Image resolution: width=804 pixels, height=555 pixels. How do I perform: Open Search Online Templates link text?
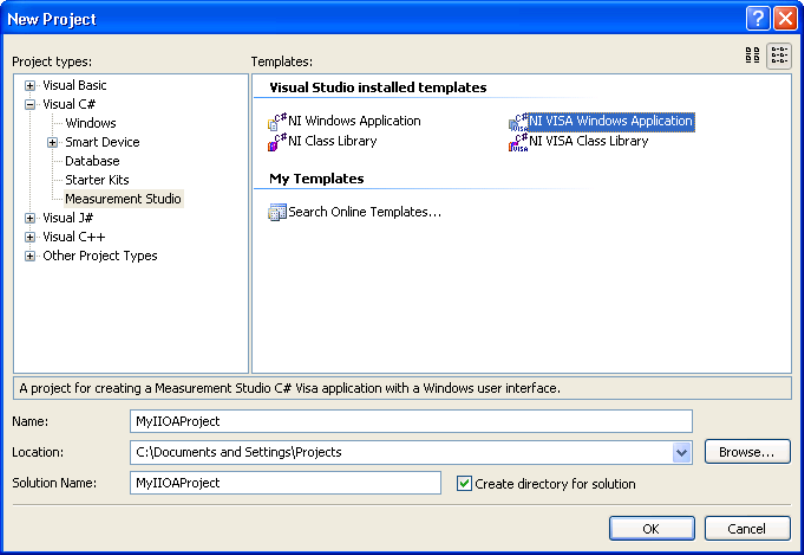point(365,212)
